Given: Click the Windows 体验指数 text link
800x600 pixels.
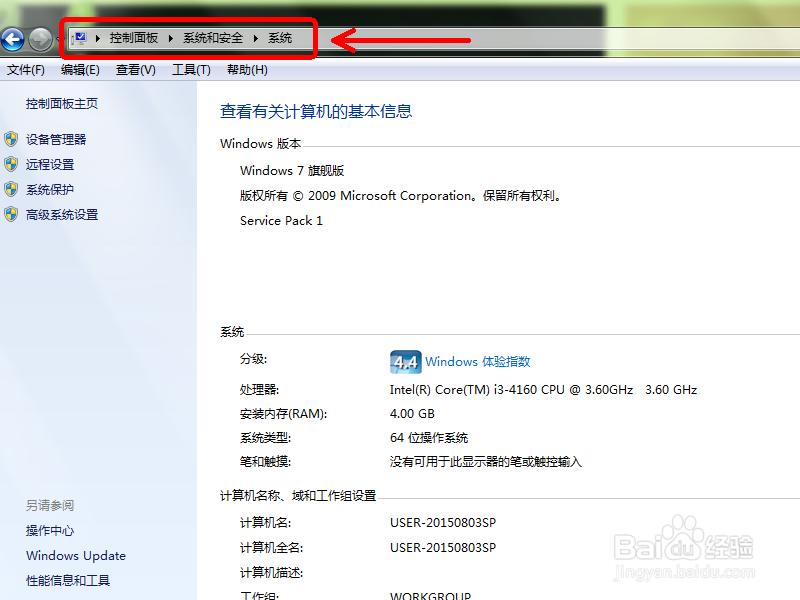Looking at the screenshot, I should point(482,361).
